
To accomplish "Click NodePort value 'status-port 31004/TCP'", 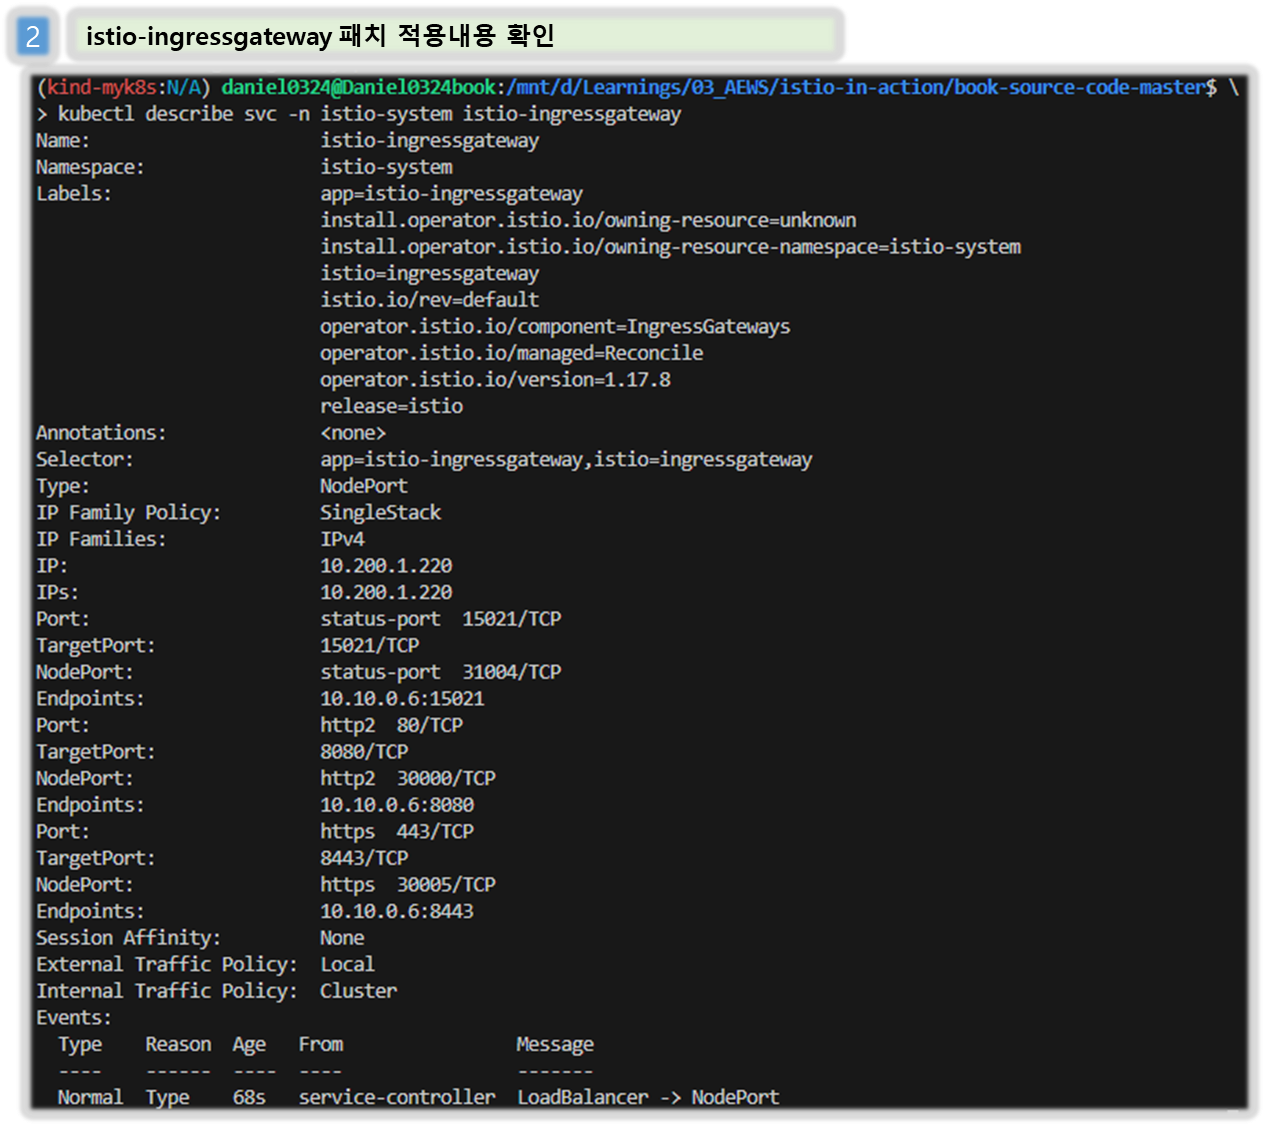I will coord(440,672).
